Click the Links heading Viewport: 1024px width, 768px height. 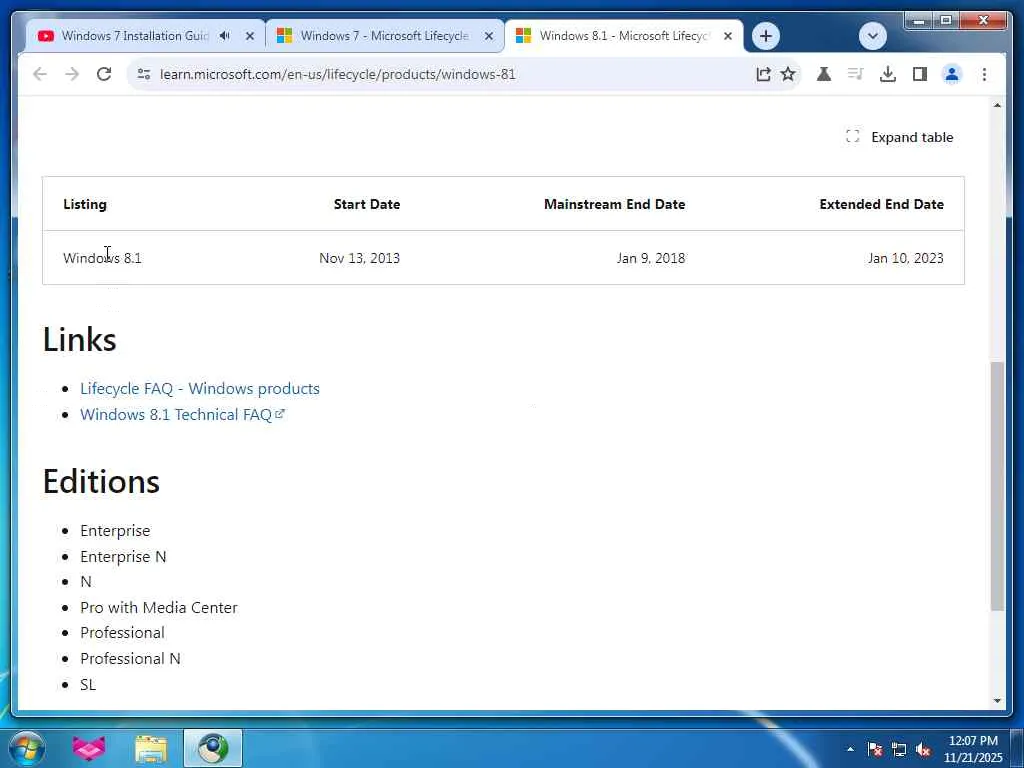click(80, 340)
